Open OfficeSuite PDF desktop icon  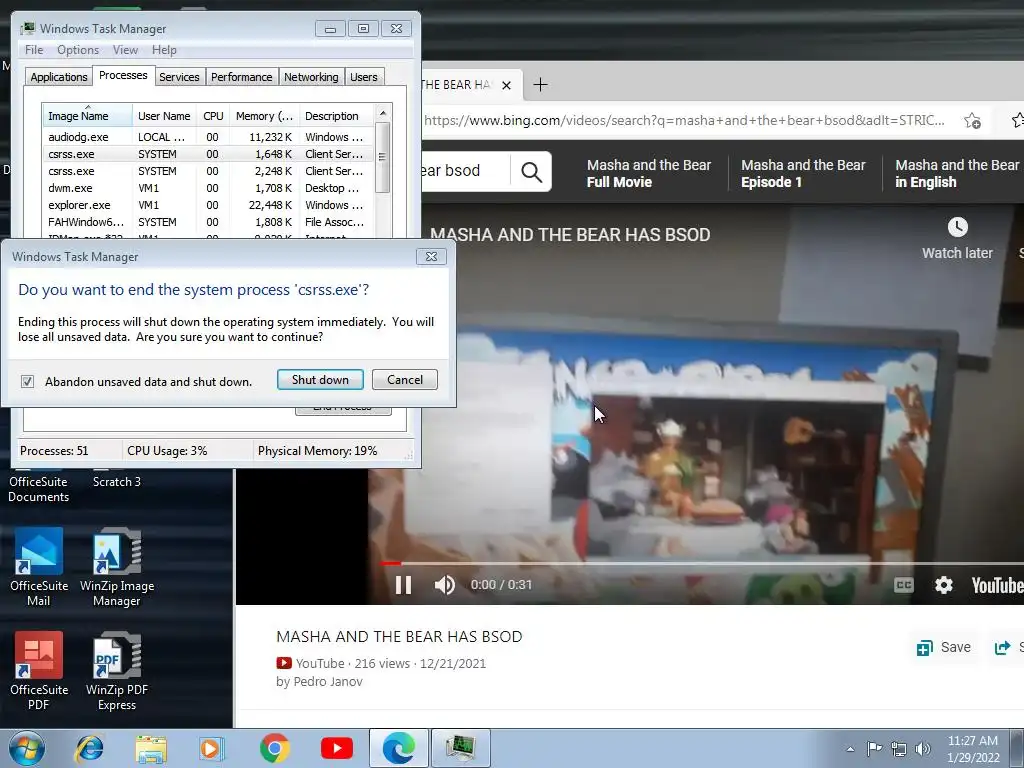tap(39, 671)
